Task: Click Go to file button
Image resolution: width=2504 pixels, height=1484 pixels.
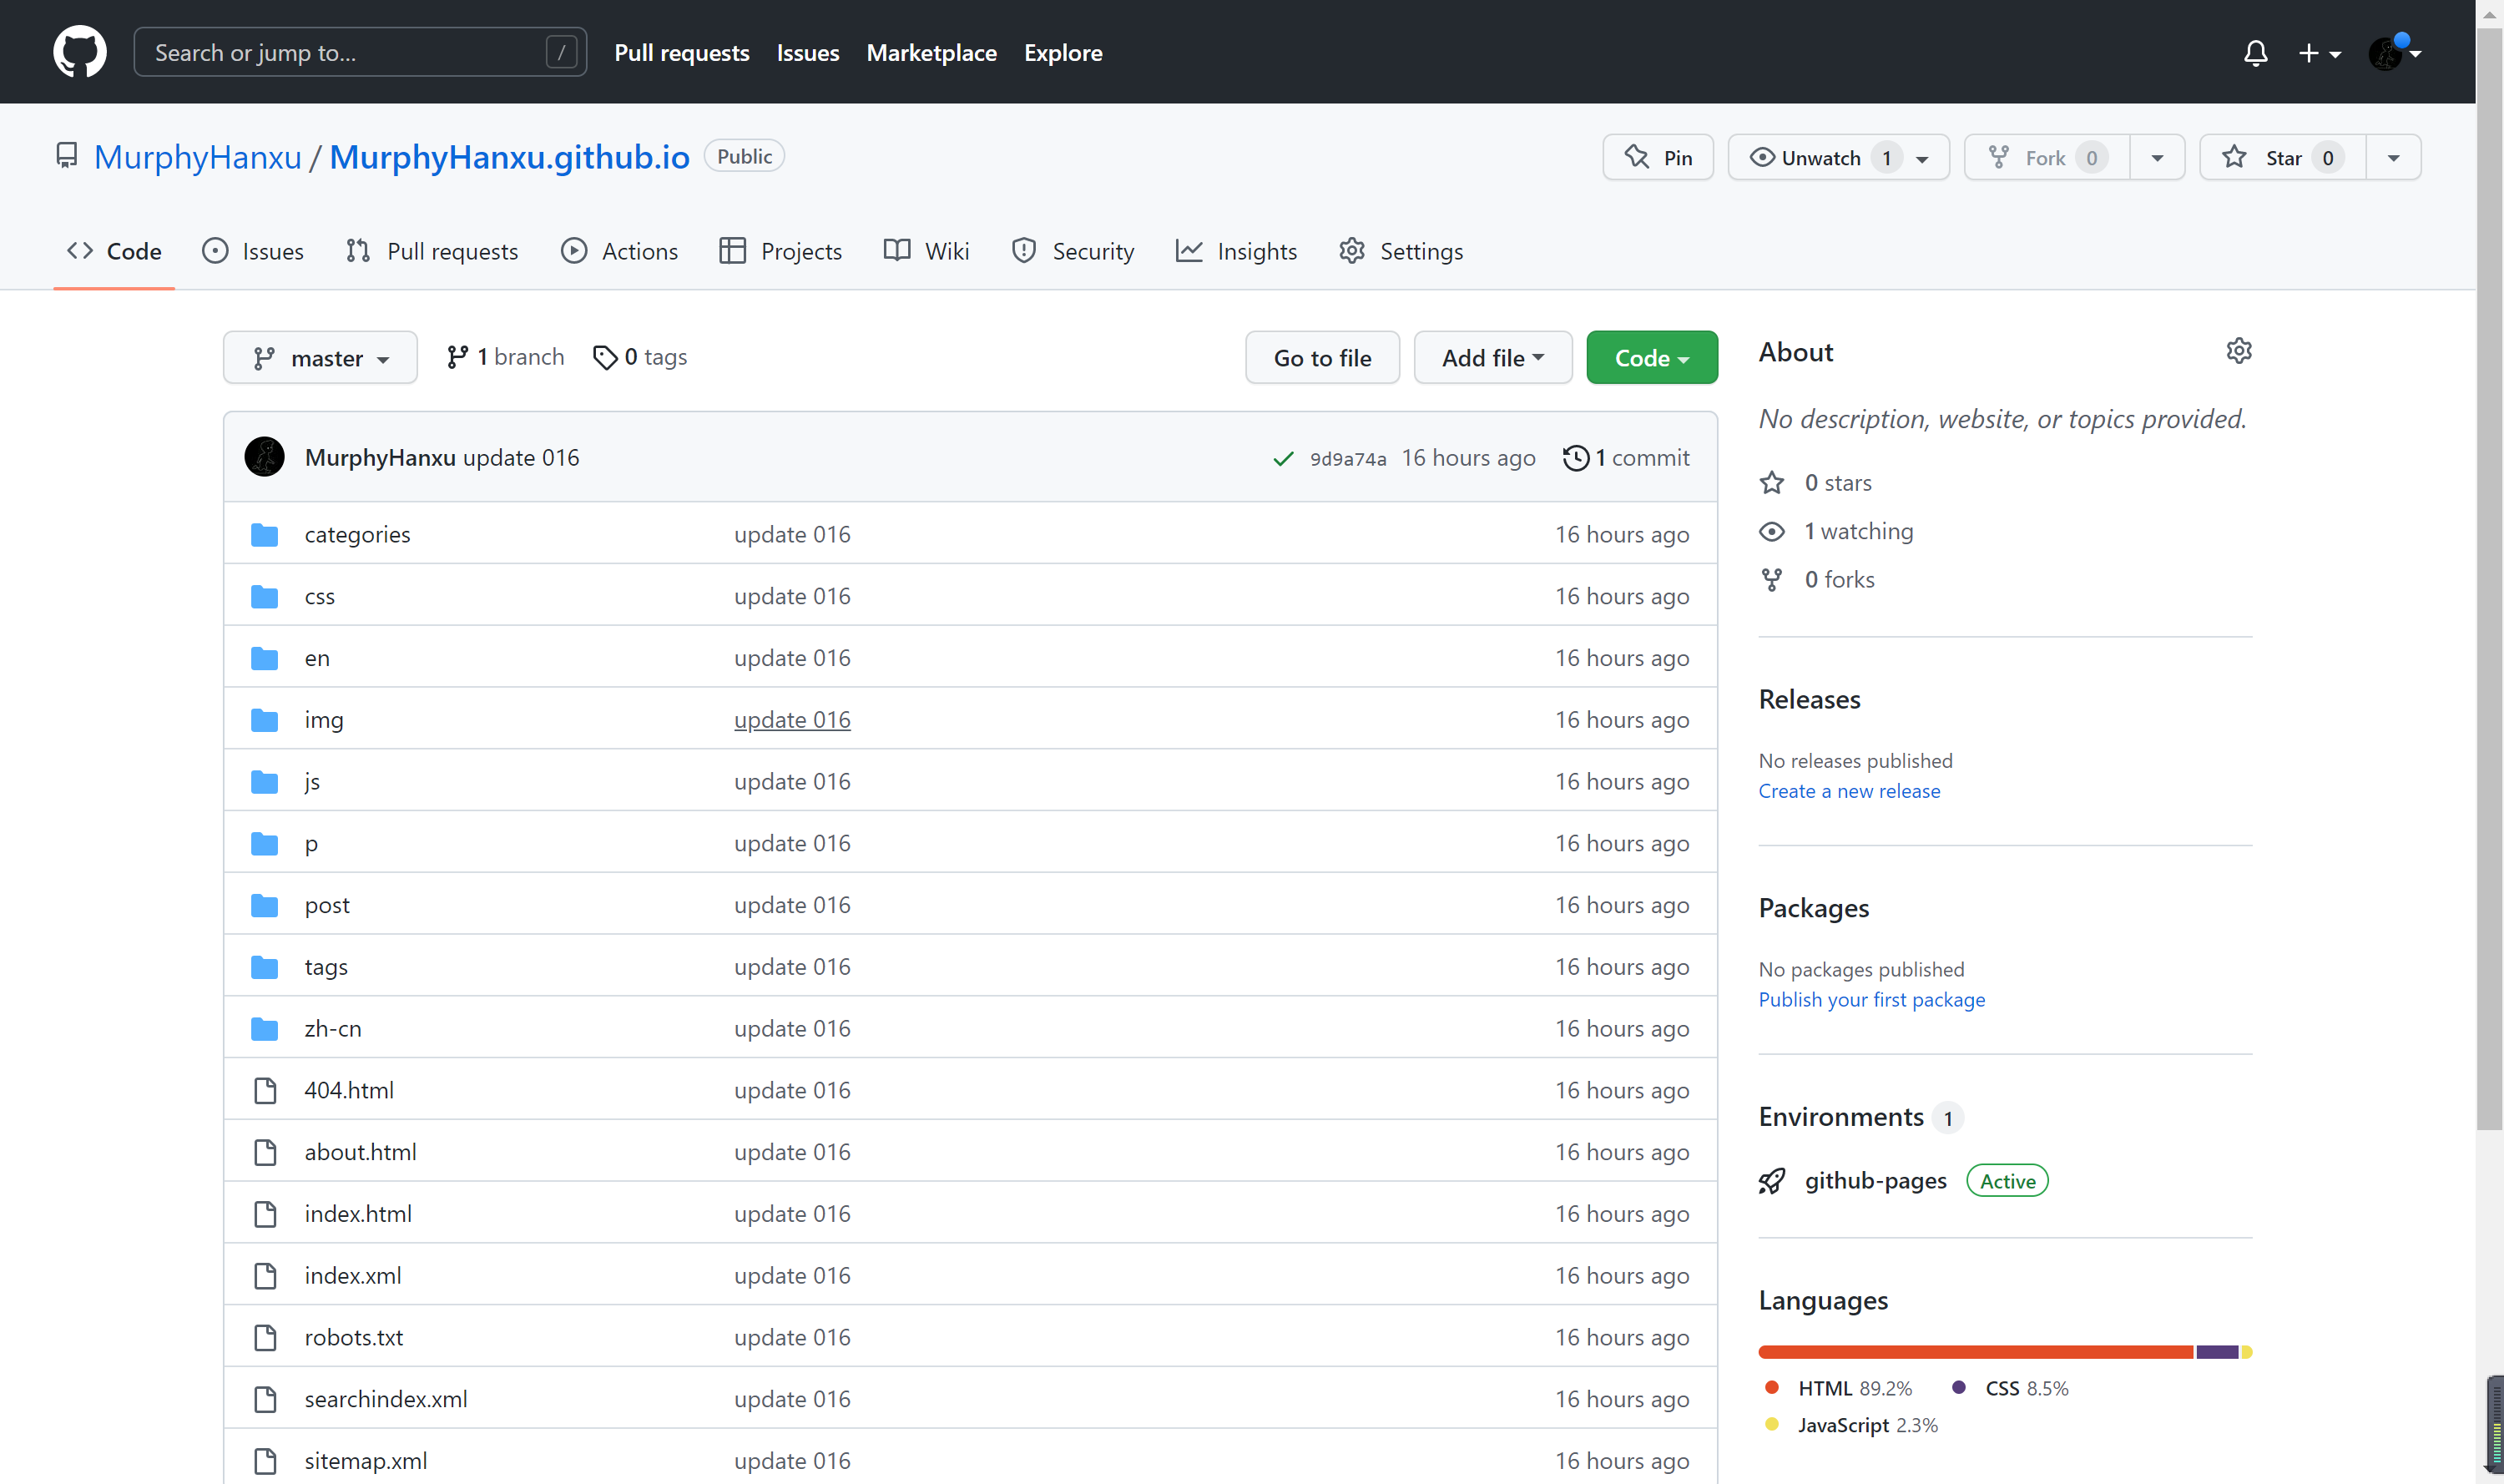Action: point(1322,357)
